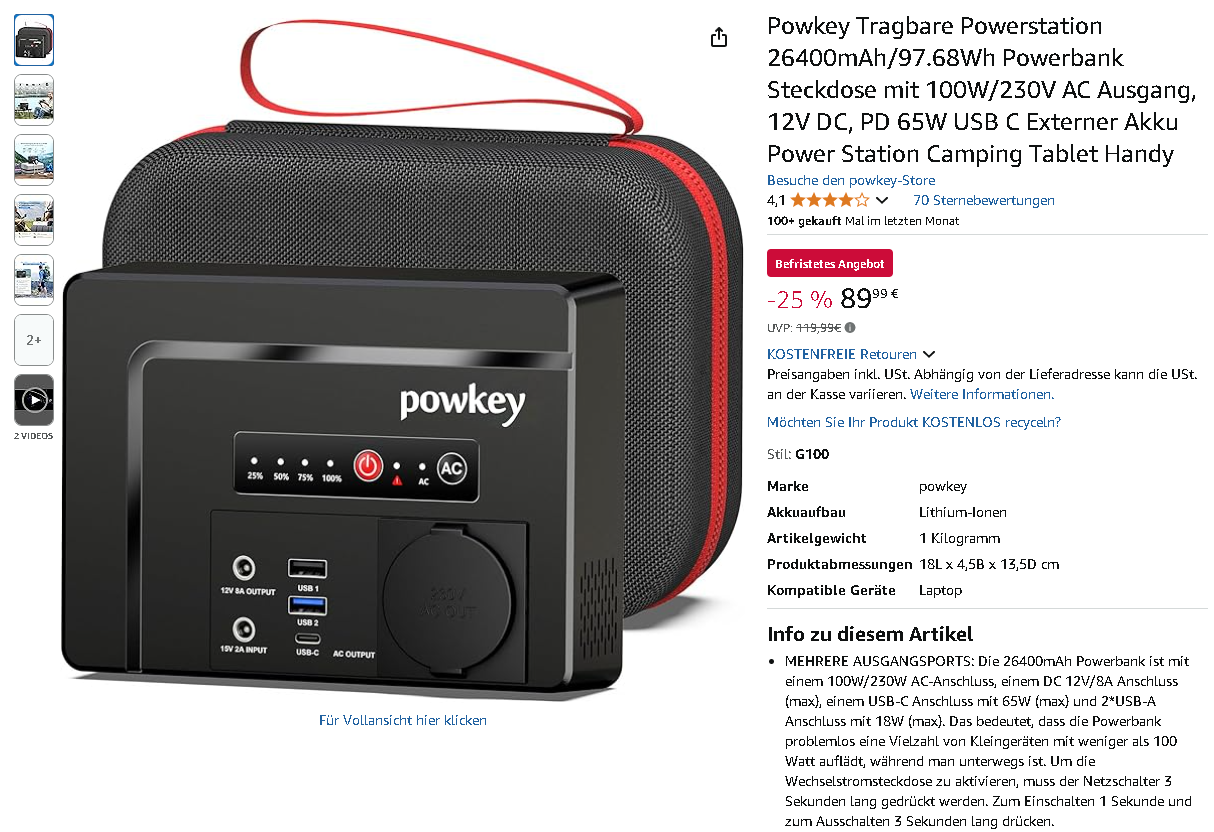Click the UVP info icon

(850, 327)
